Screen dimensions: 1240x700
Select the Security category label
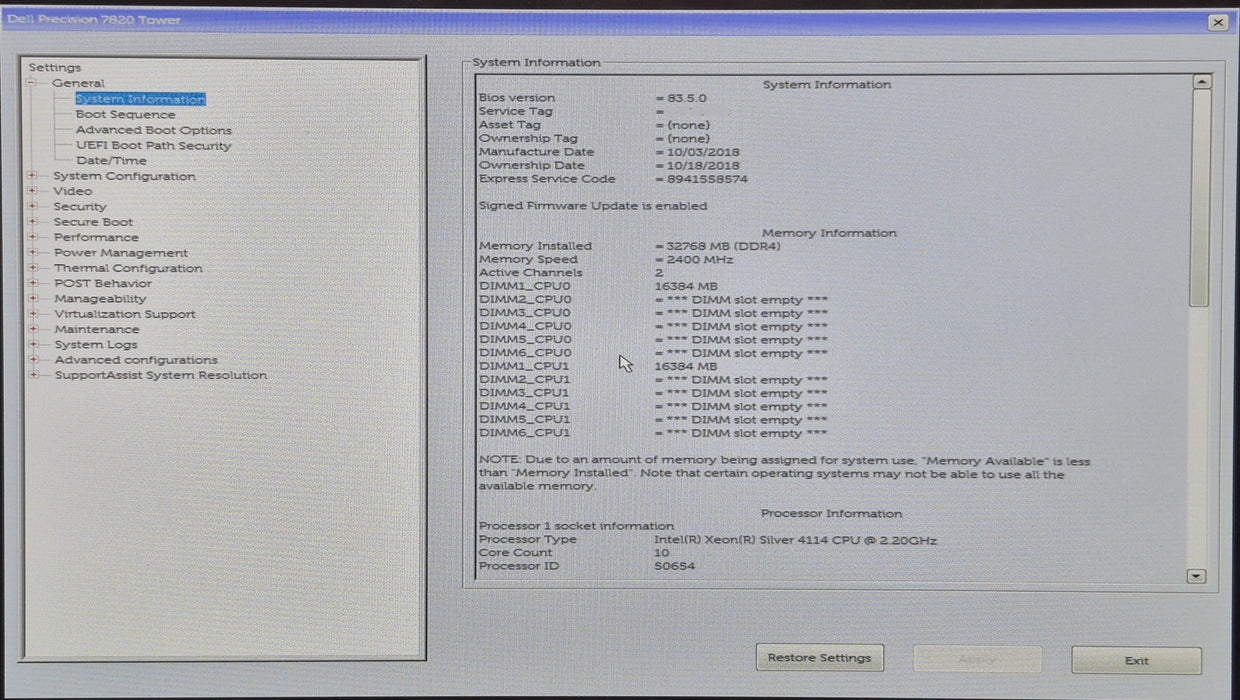click(x=80, y=206)
